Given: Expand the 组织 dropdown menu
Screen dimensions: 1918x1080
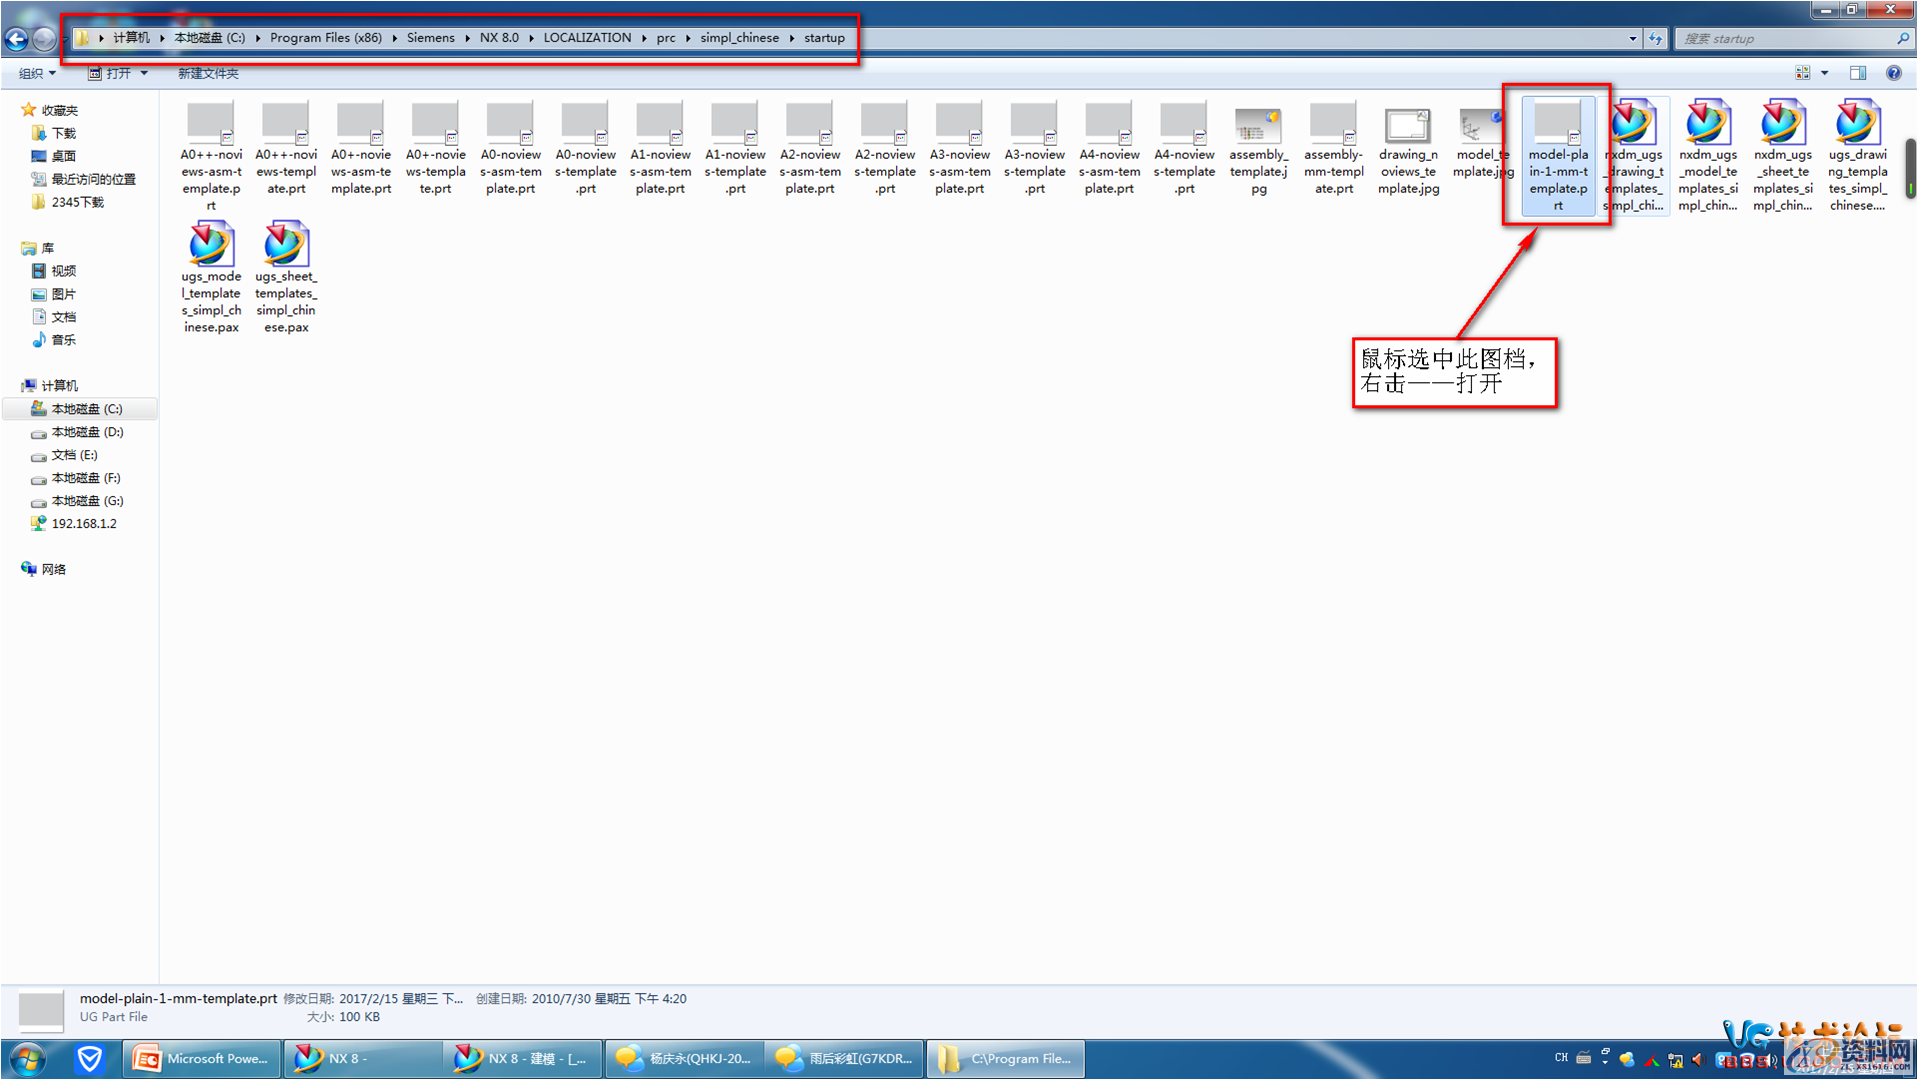Looking at the screenshot, I should 37,73.
